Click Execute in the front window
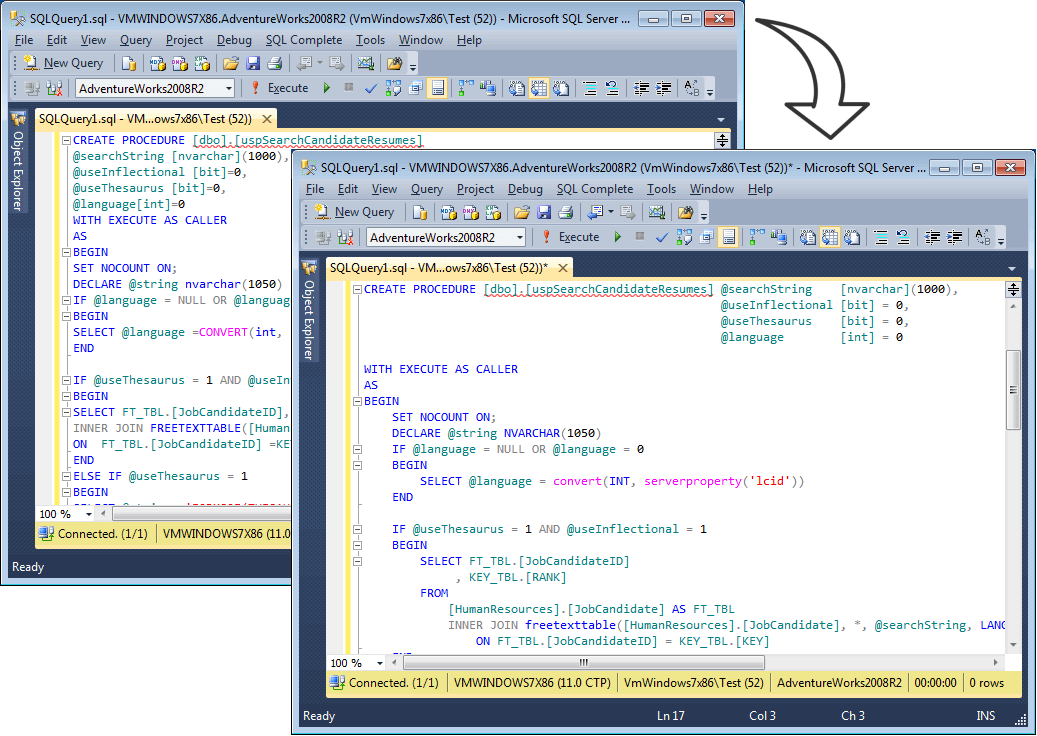Image resolution: width=1037 pixels, height=736 pixels. tap(571, 237)
